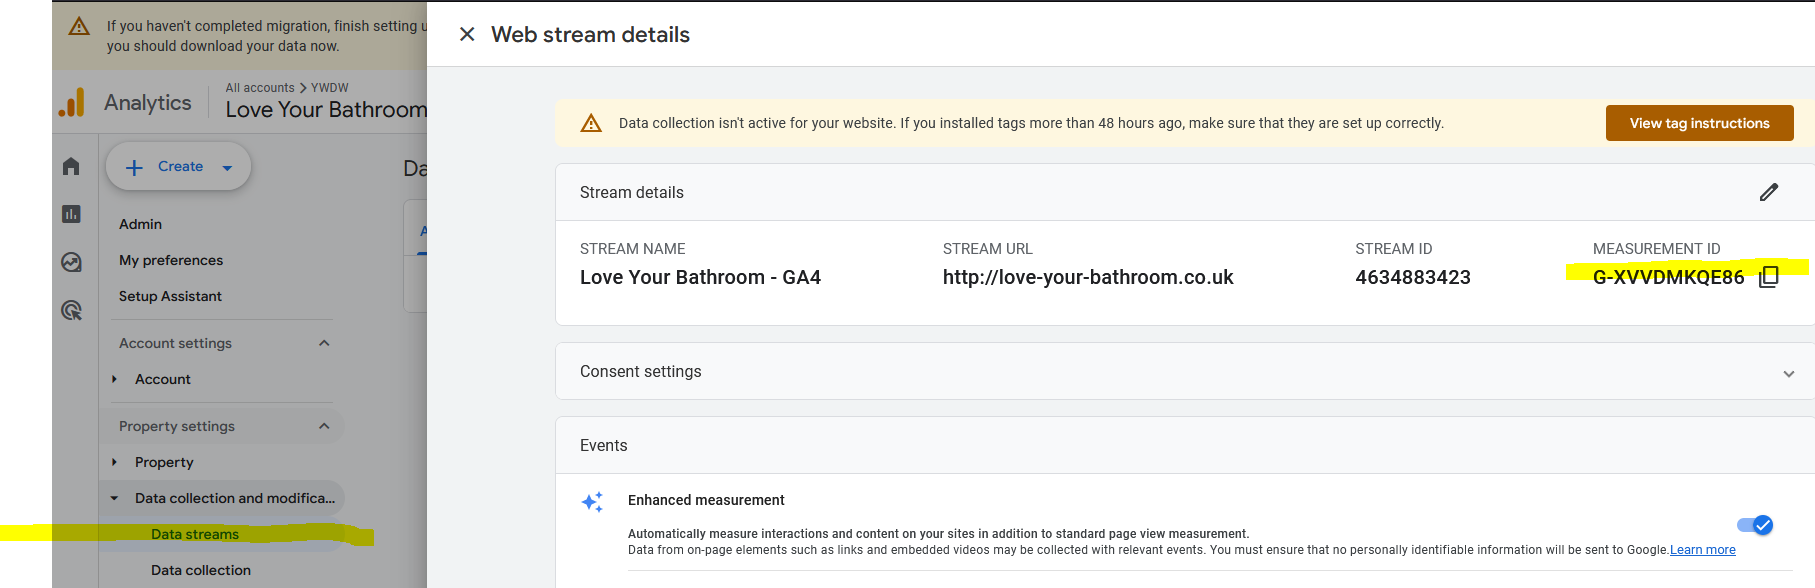Click the Google Analytics logo
Image resolution: width=1815 pixels, height=588 pixels.
(x=72, y=101)
